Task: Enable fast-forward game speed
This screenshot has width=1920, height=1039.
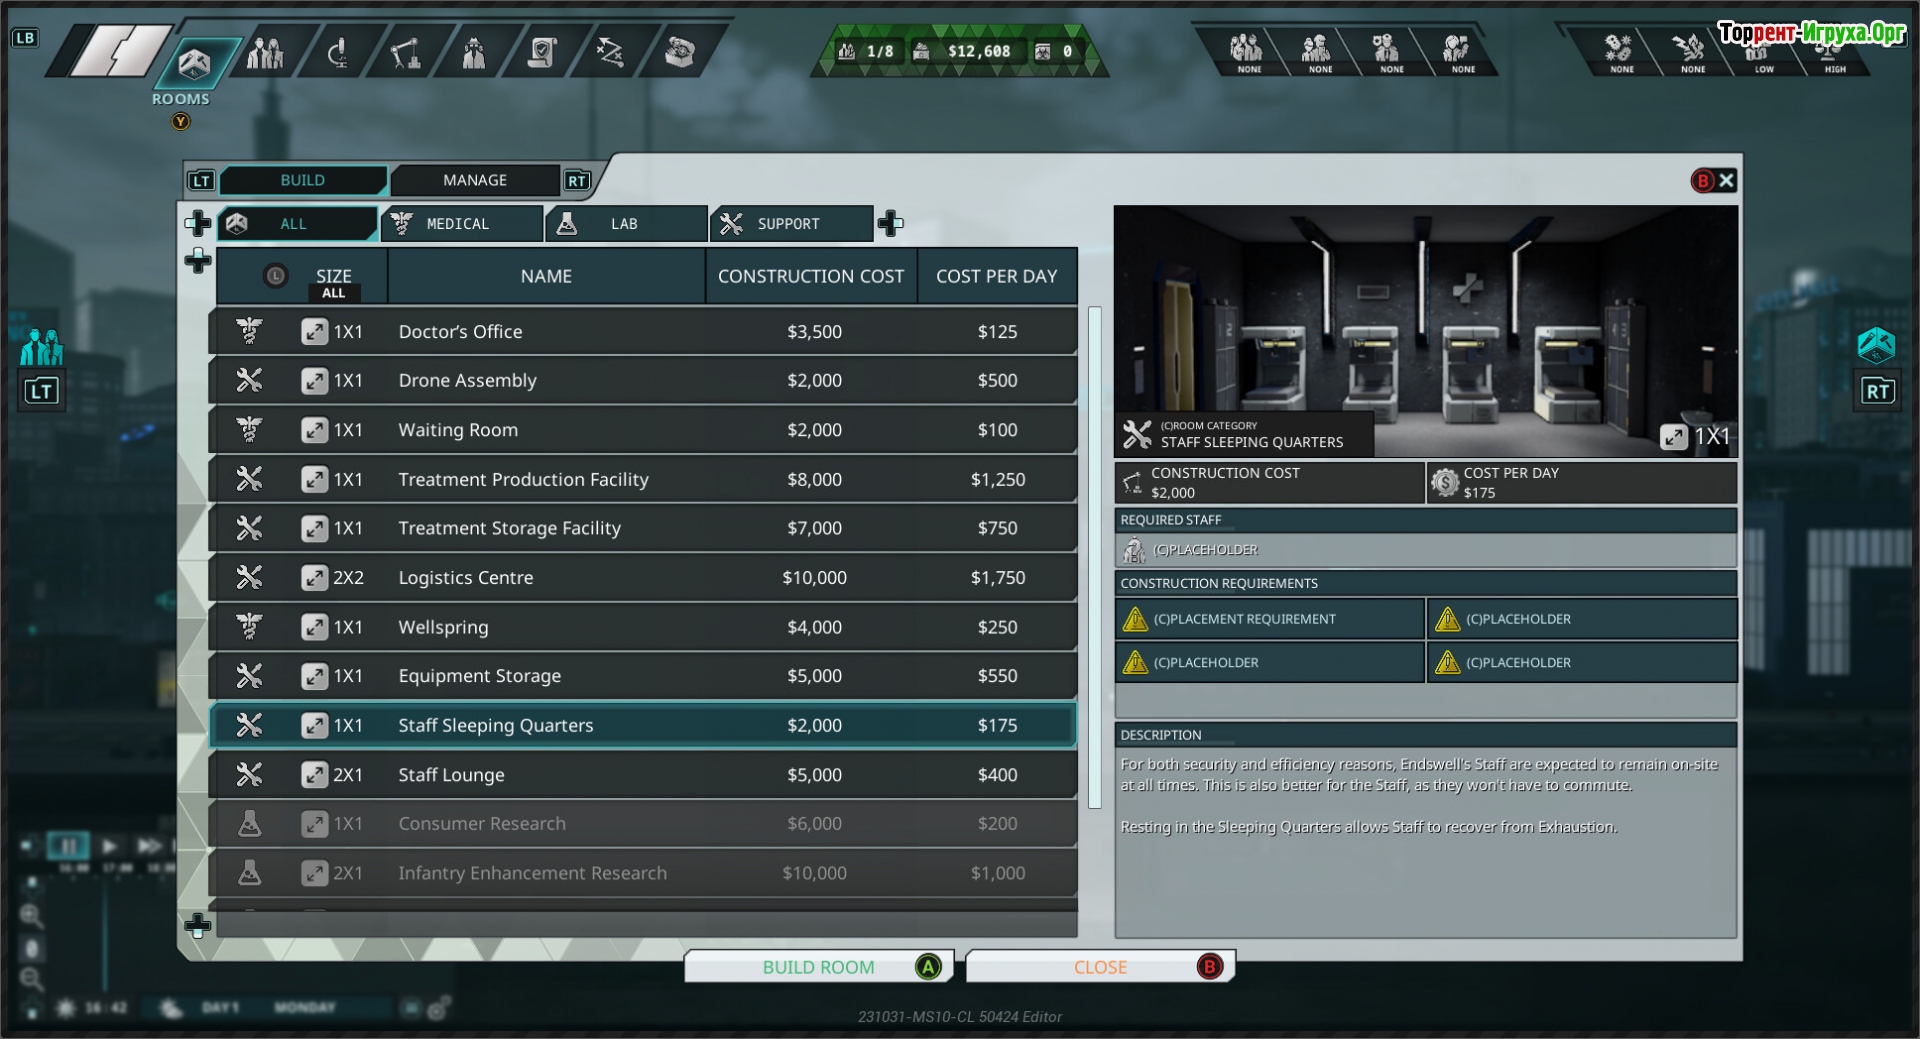Action: tap(150, 846)
